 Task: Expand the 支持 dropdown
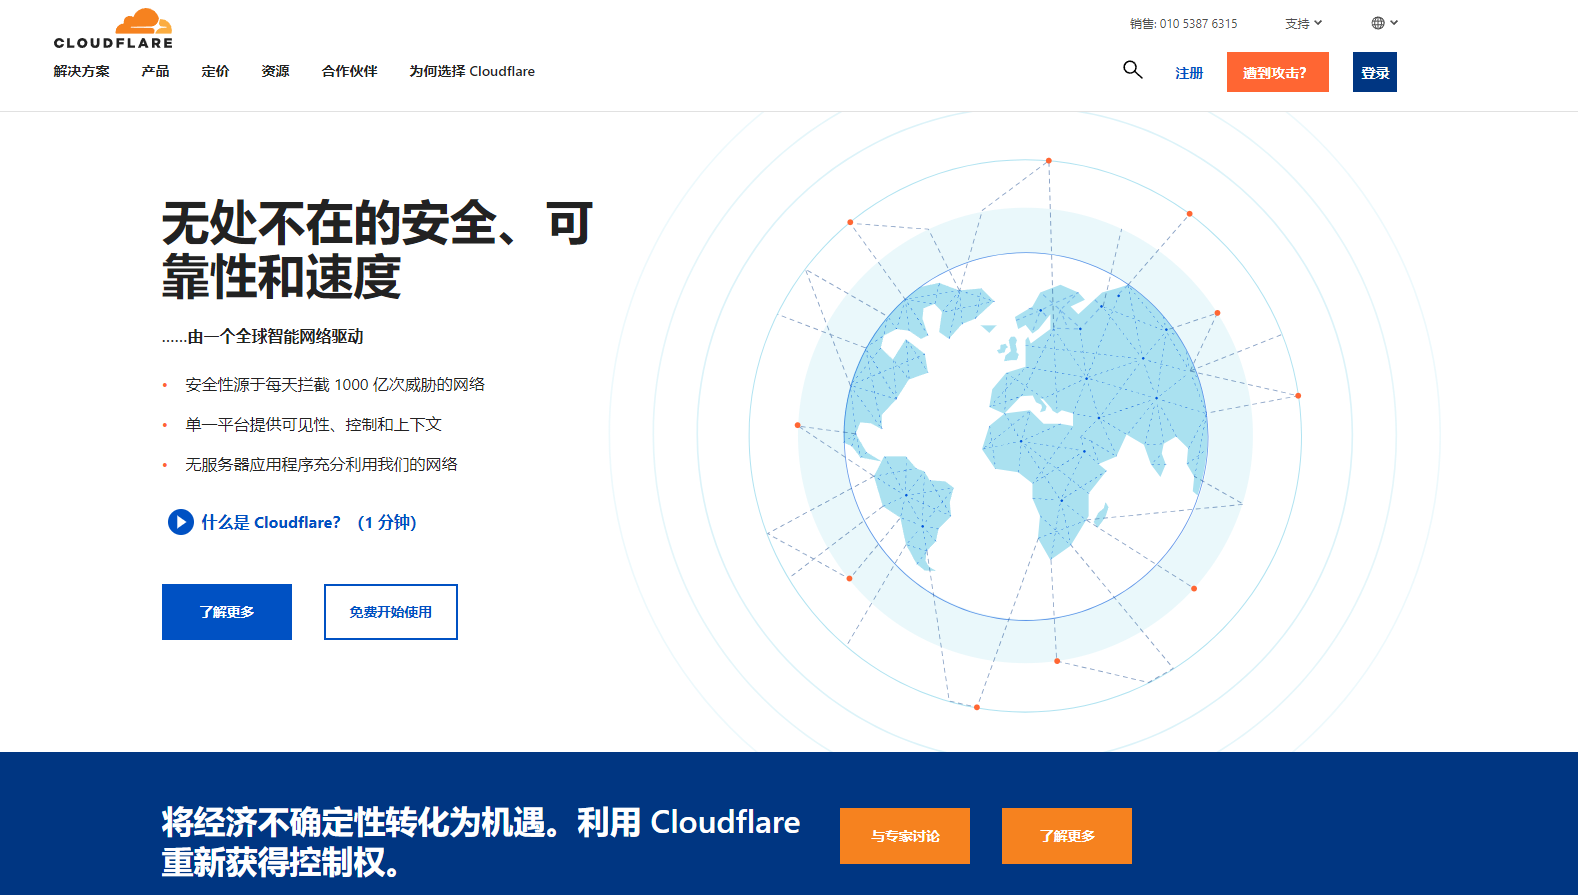[1303, 23]
